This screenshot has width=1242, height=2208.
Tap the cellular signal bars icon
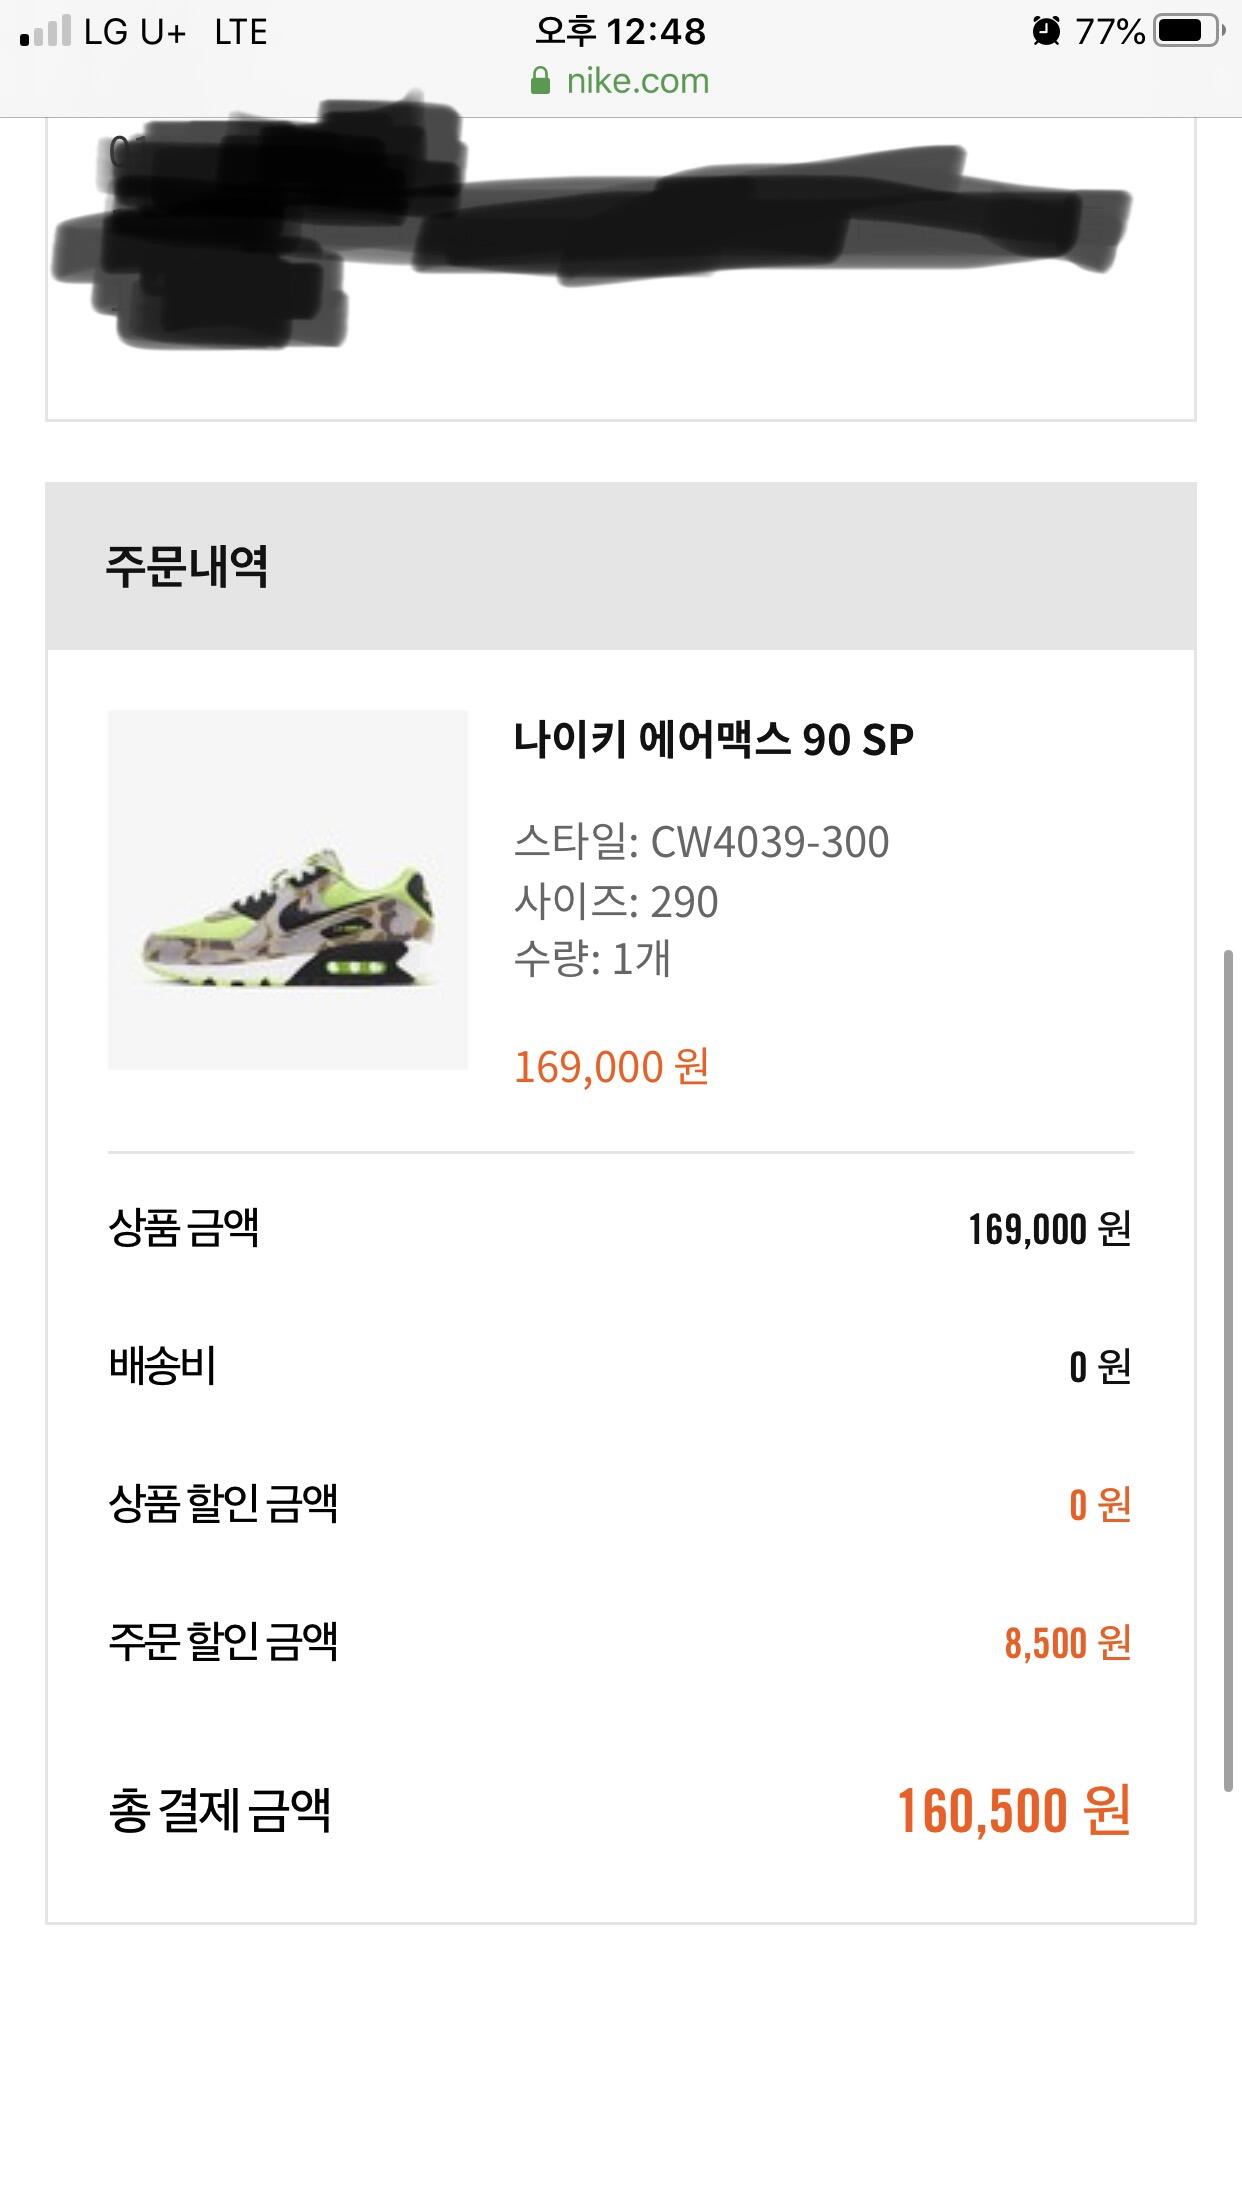click(x=46, y=31)
